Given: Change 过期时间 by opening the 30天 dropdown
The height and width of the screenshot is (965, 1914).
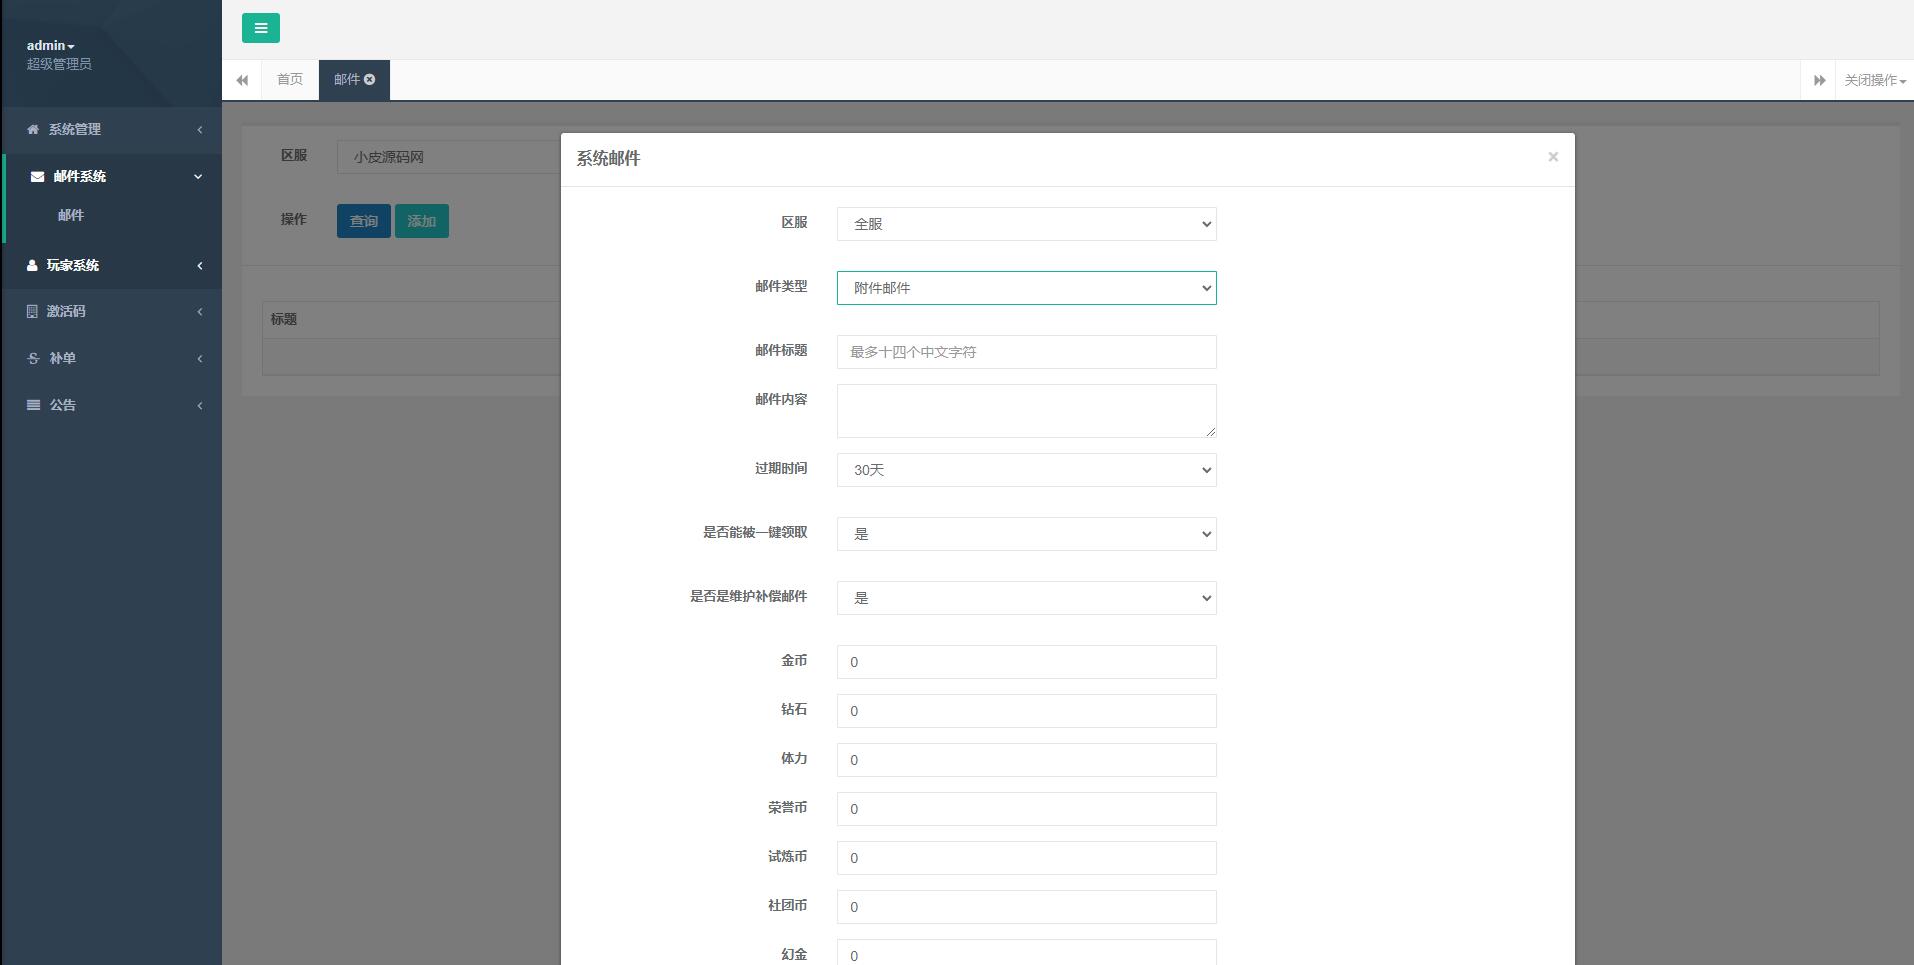Looking at the screenshot, I should tap(1025, 470).
